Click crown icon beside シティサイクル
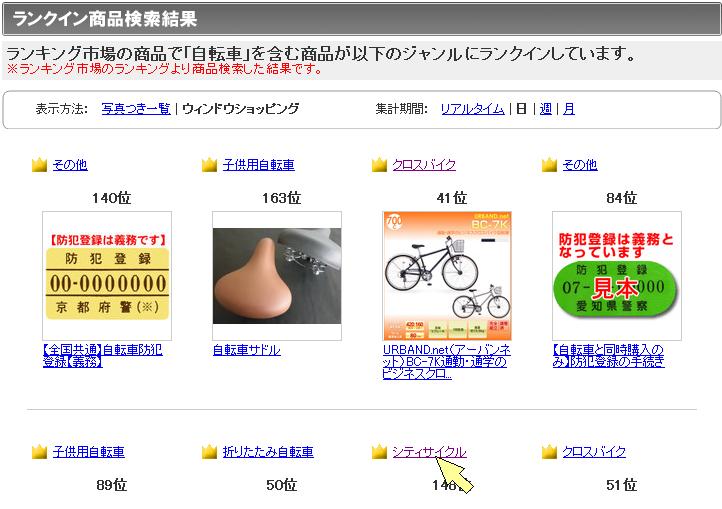 [379, 452]
